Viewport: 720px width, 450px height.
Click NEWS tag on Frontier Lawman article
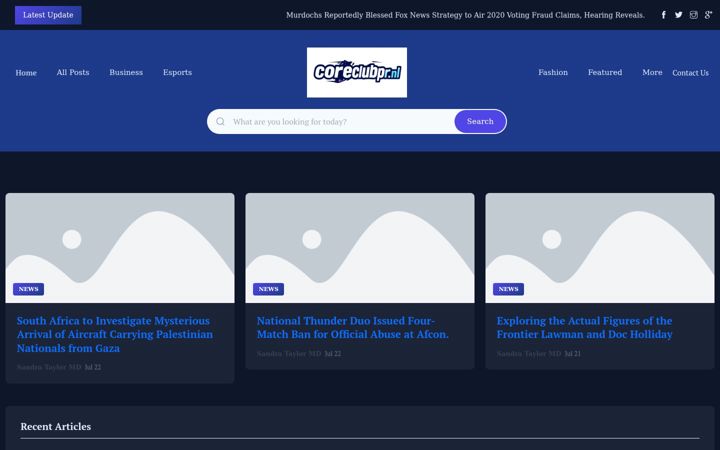pyautogui.click(x=508, y=289)
